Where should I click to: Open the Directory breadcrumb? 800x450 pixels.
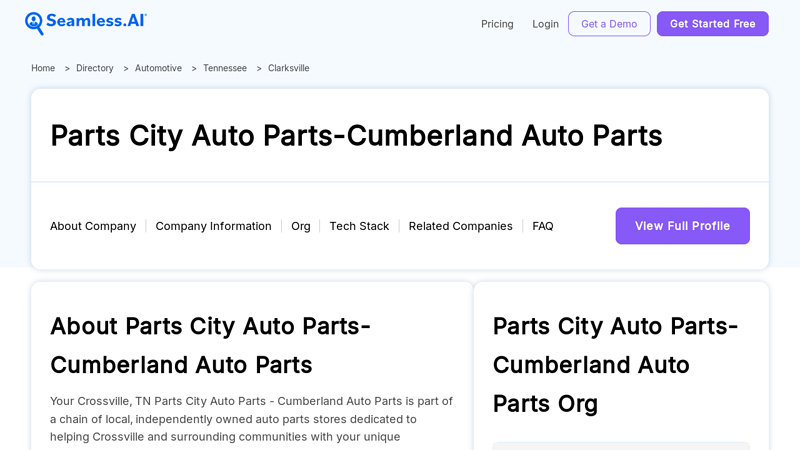pyautogui.click(x=95, y=68)
